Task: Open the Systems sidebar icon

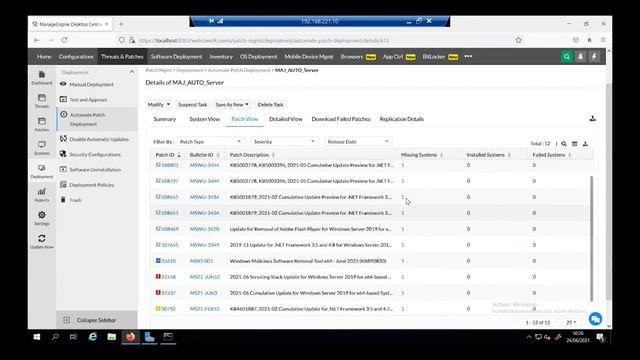Action: 42,145
